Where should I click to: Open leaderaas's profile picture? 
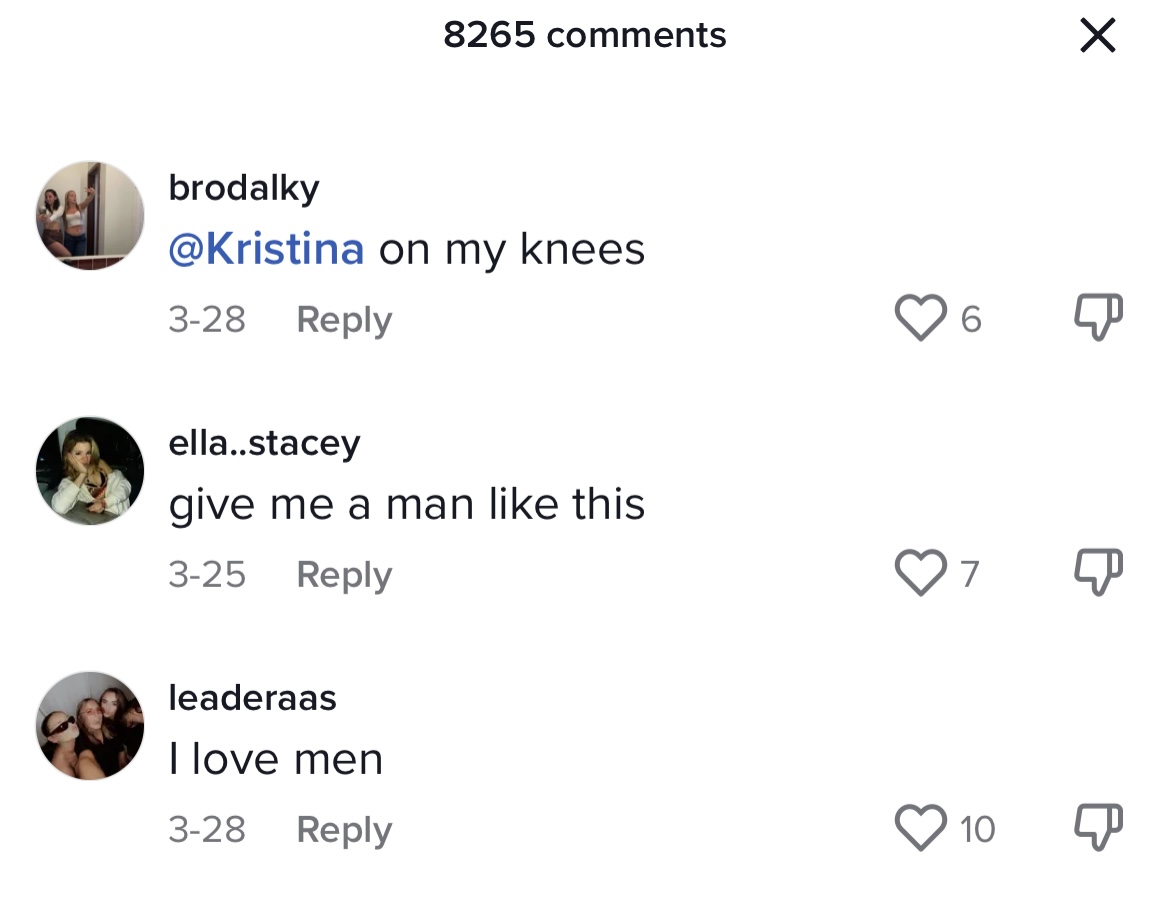[90, 726]
